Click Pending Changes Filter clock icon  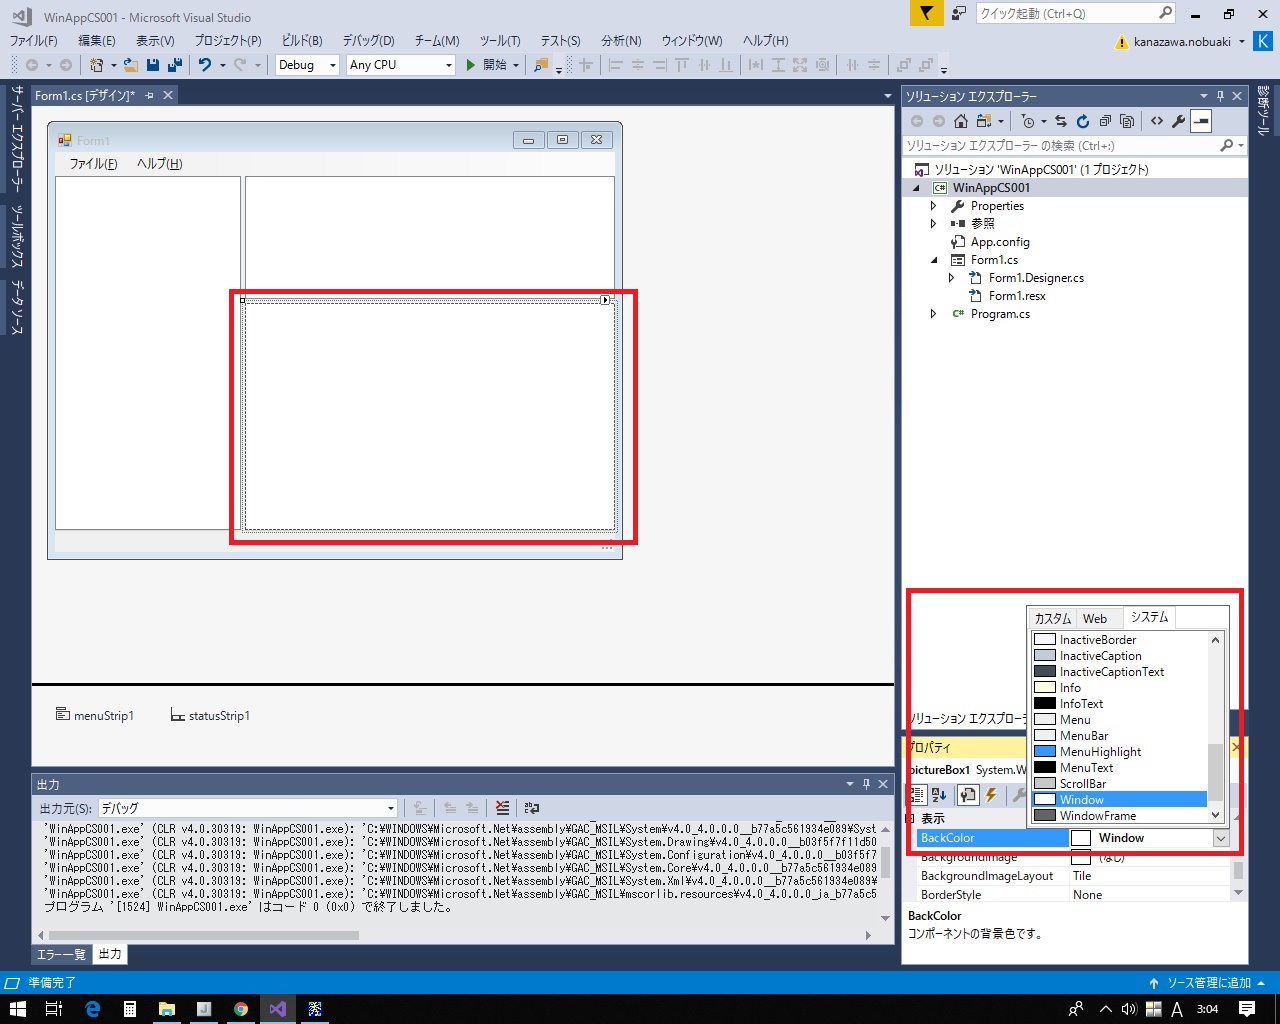1027,121
